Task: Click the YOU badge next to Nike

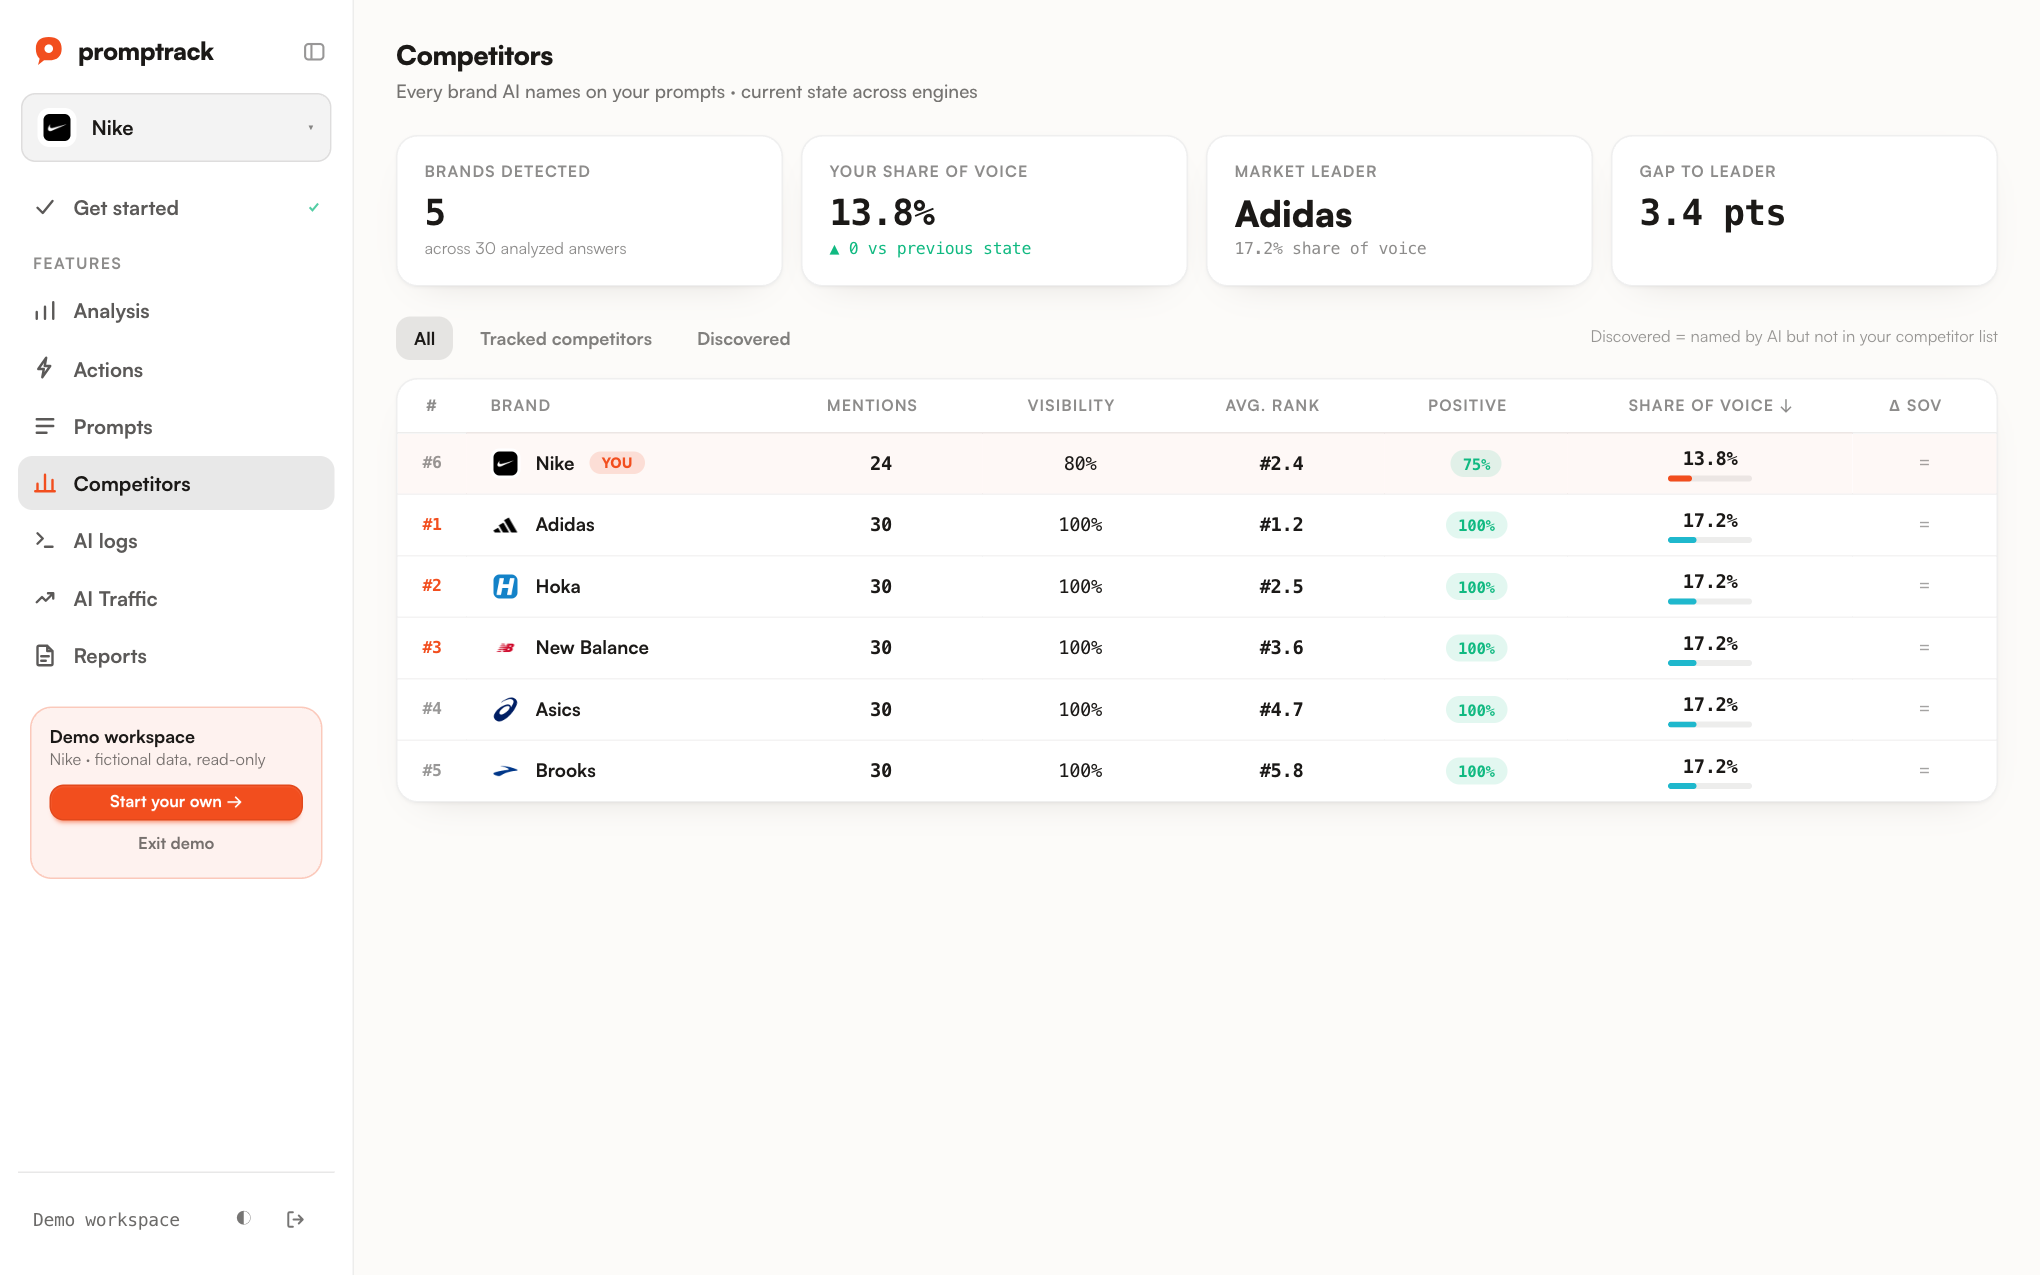Action: tap(616, 463)
